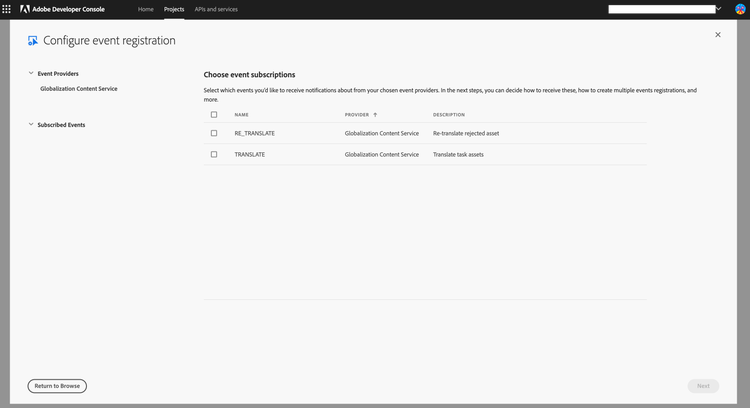Click 'Translate task assets' description

(x=458, y=154)
